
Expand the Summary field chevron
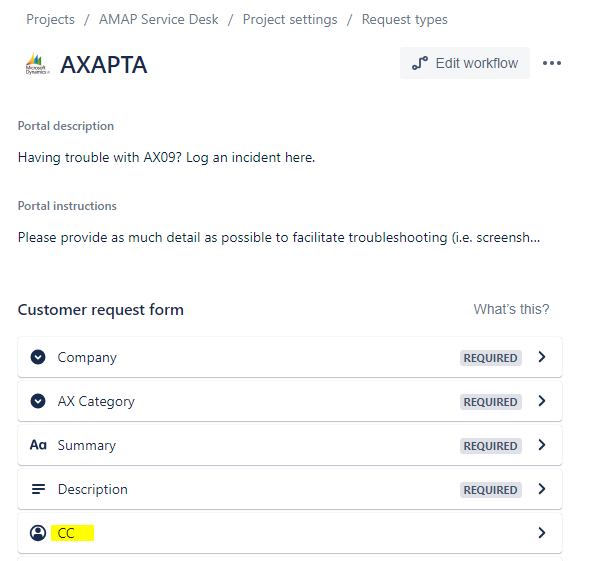coord(542,445)
